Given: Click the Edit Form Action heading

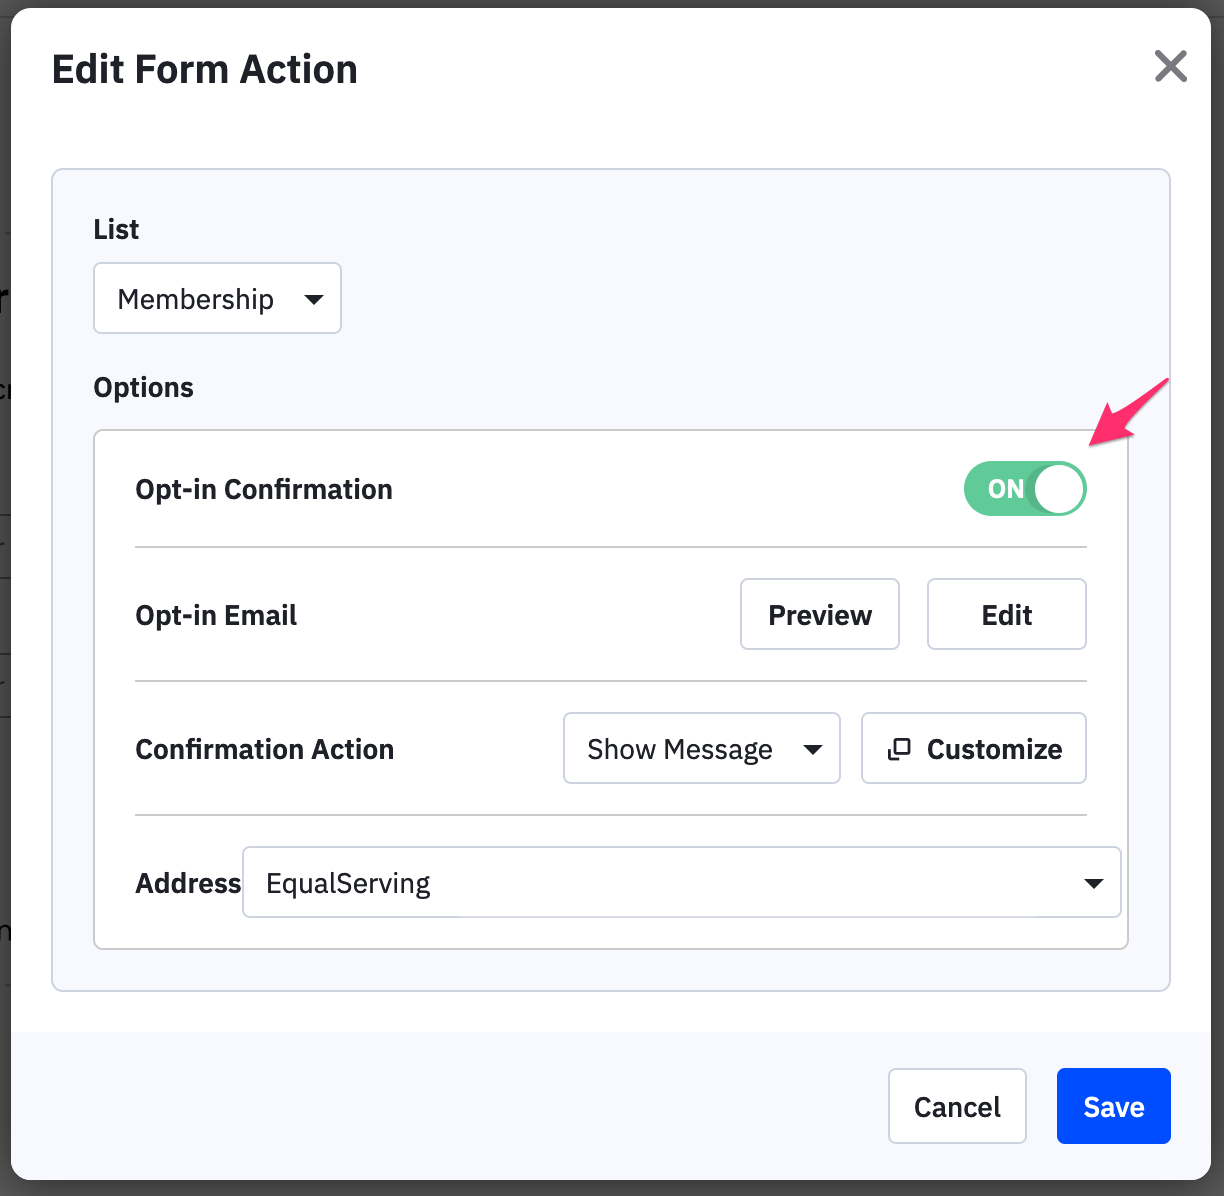Looking at the screenshot, I should click(205, 70).
